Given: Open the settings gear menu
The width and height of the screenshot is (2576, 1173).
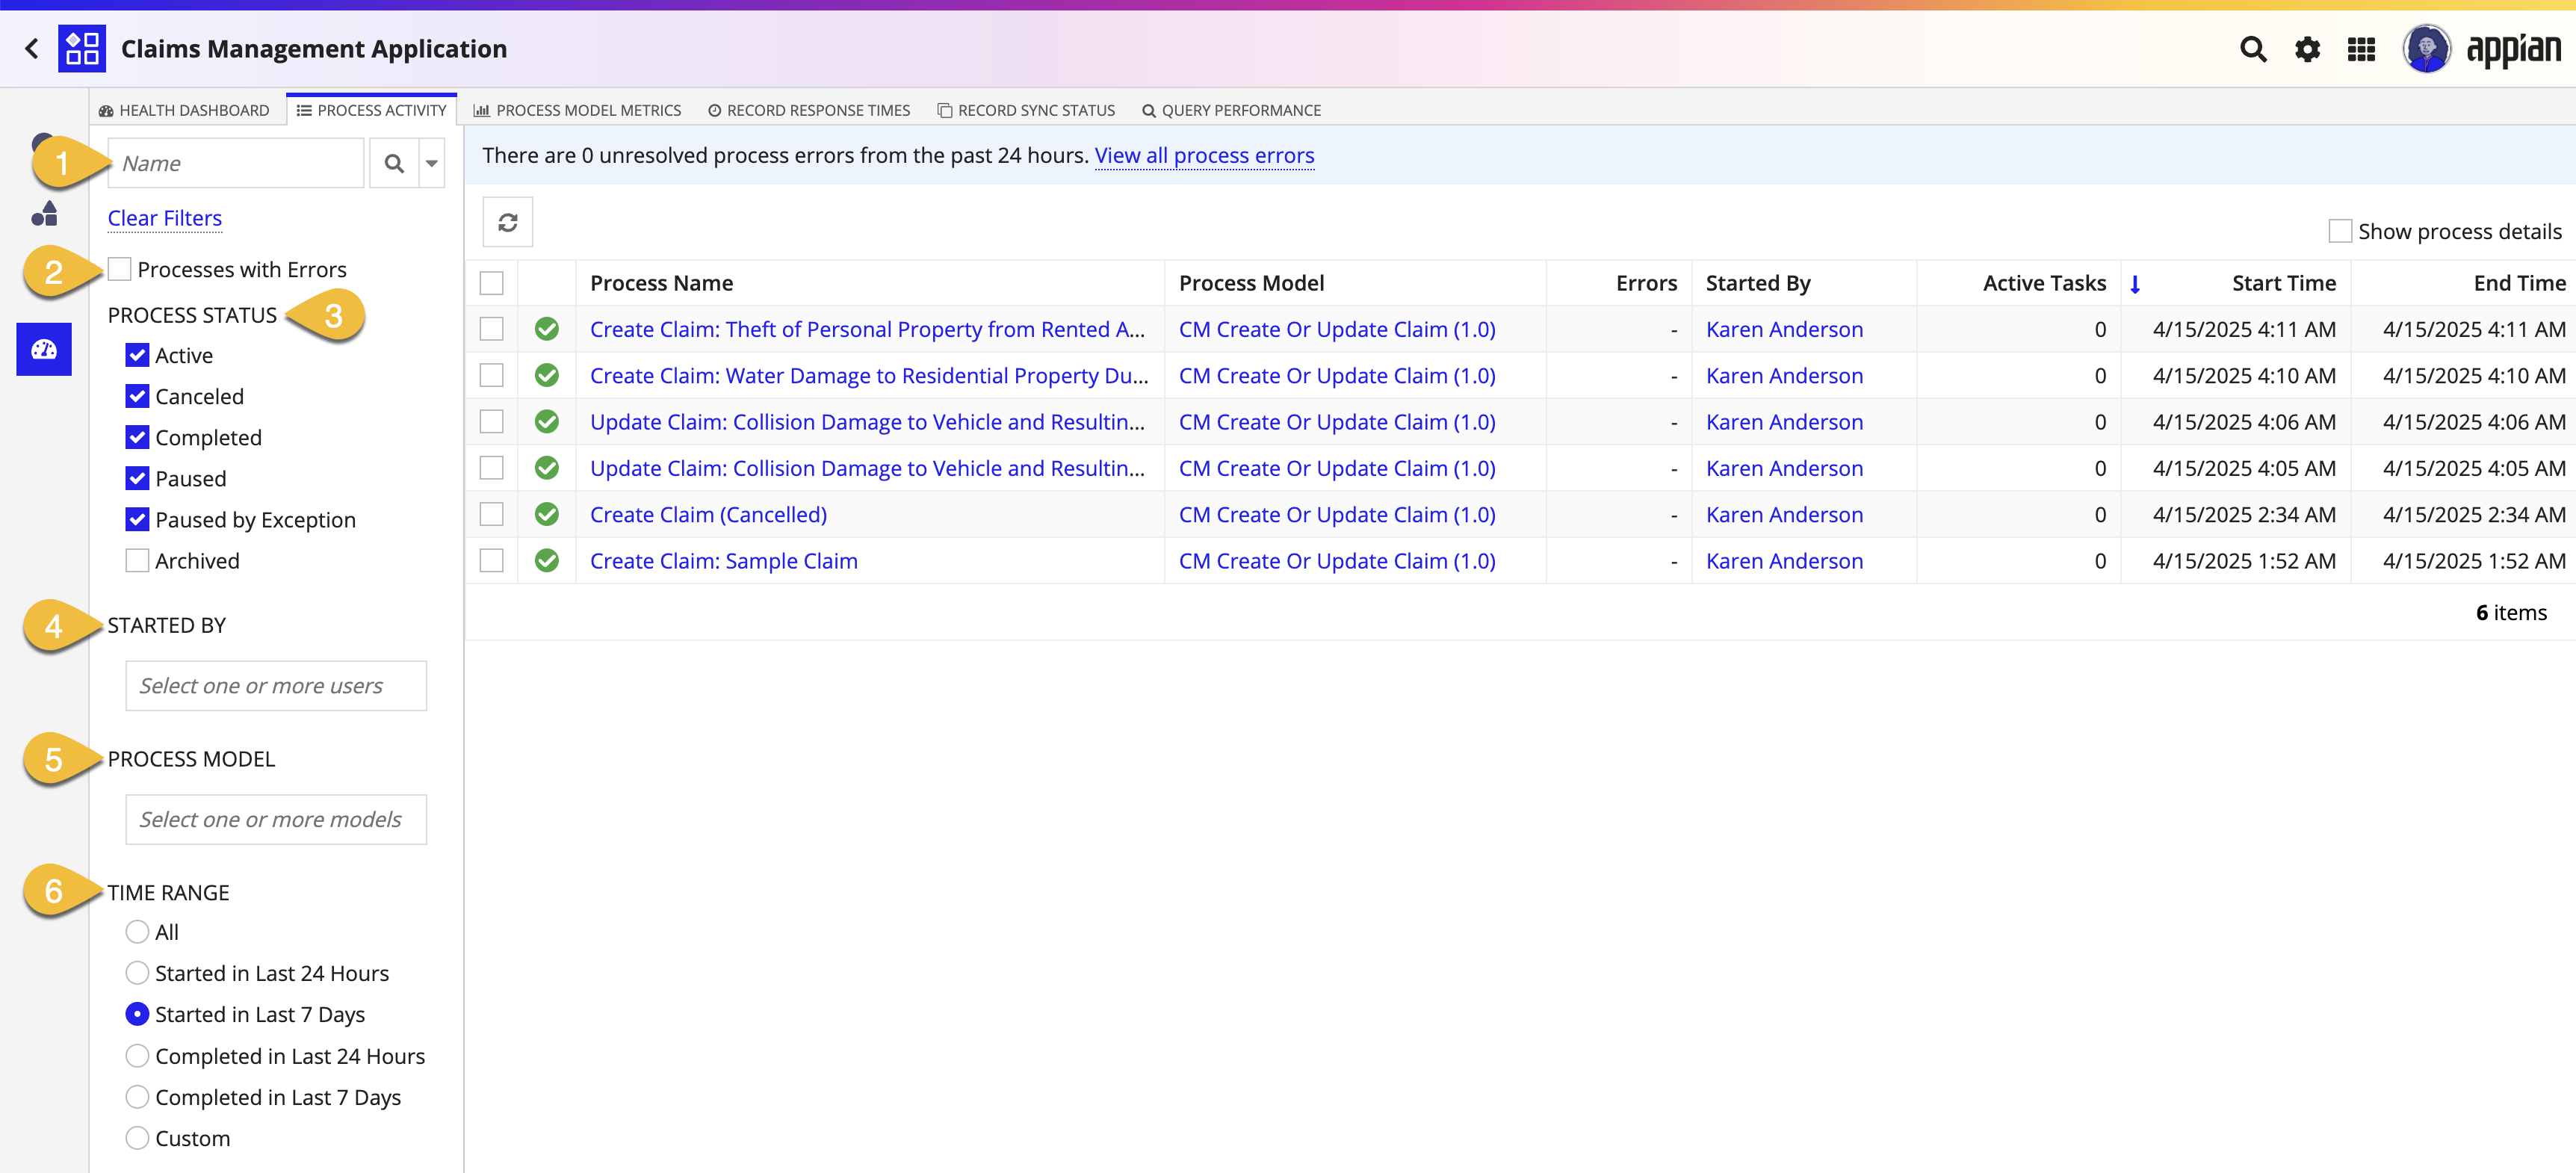Looking at the screenshot, I should pos(2307,49).
